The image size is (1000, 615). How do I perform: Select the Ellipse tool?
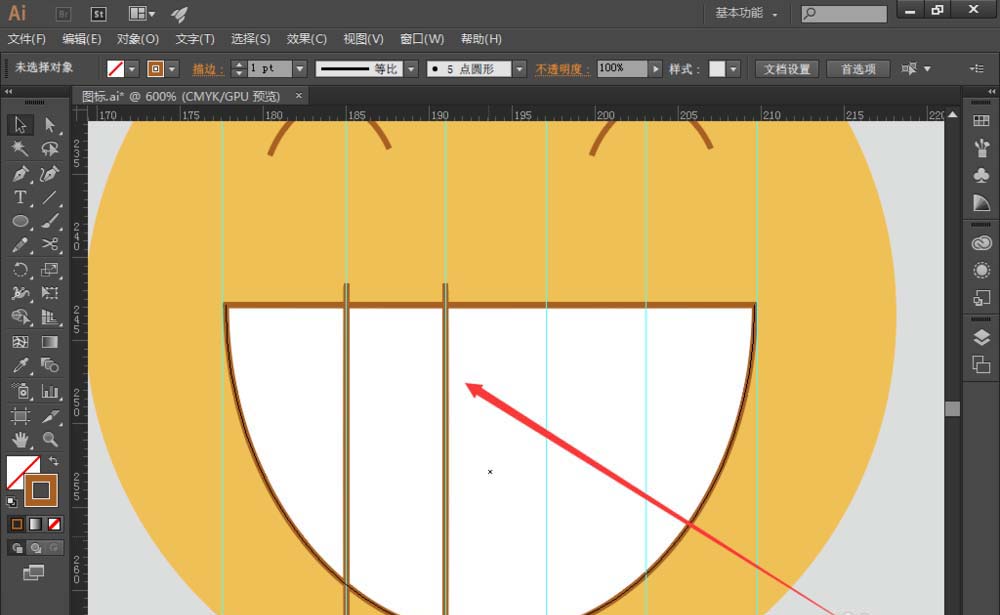pos(20,221)
